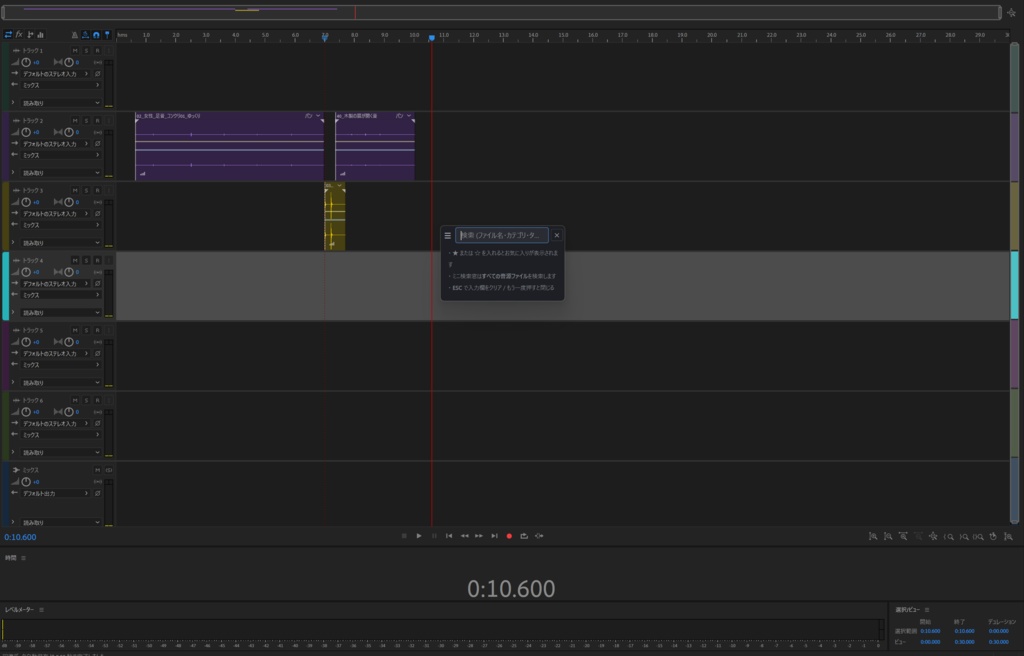Open Mix track default output dropdown
Viewport: 1024px width, 656px height.
pos(56,493)
